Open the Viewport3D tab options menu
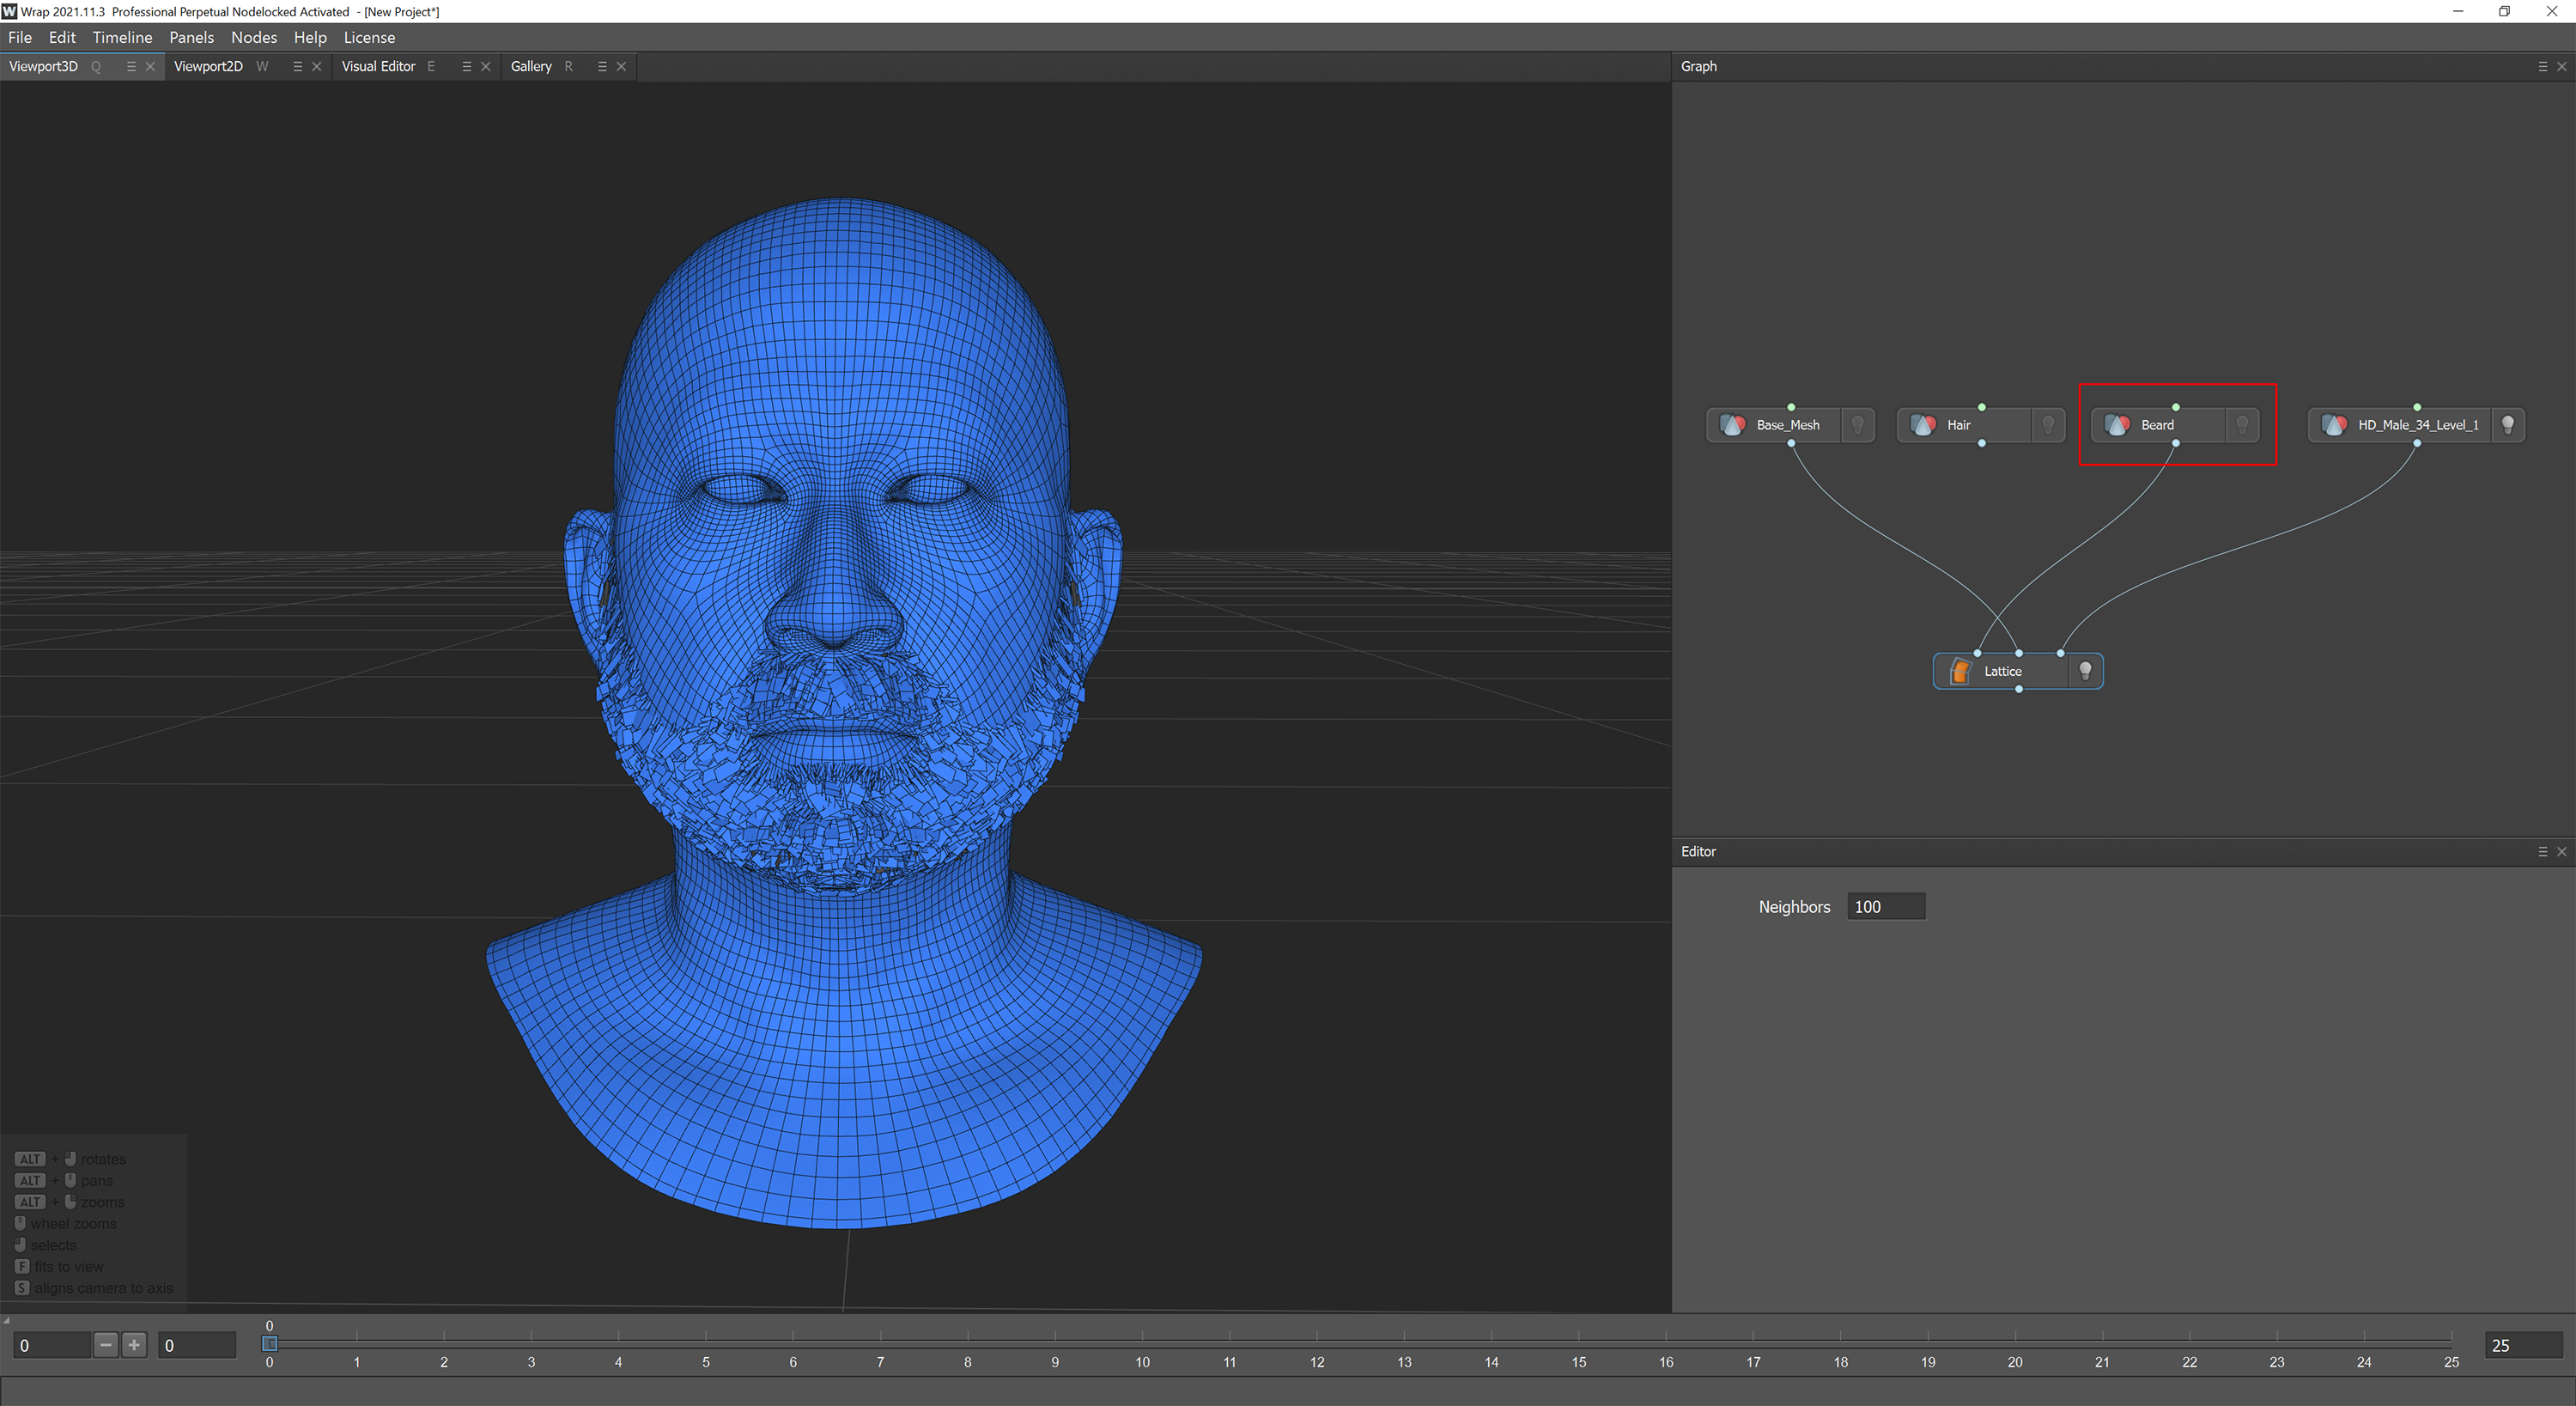This screenshot has height=1406, width=2576. click(131, 66)
